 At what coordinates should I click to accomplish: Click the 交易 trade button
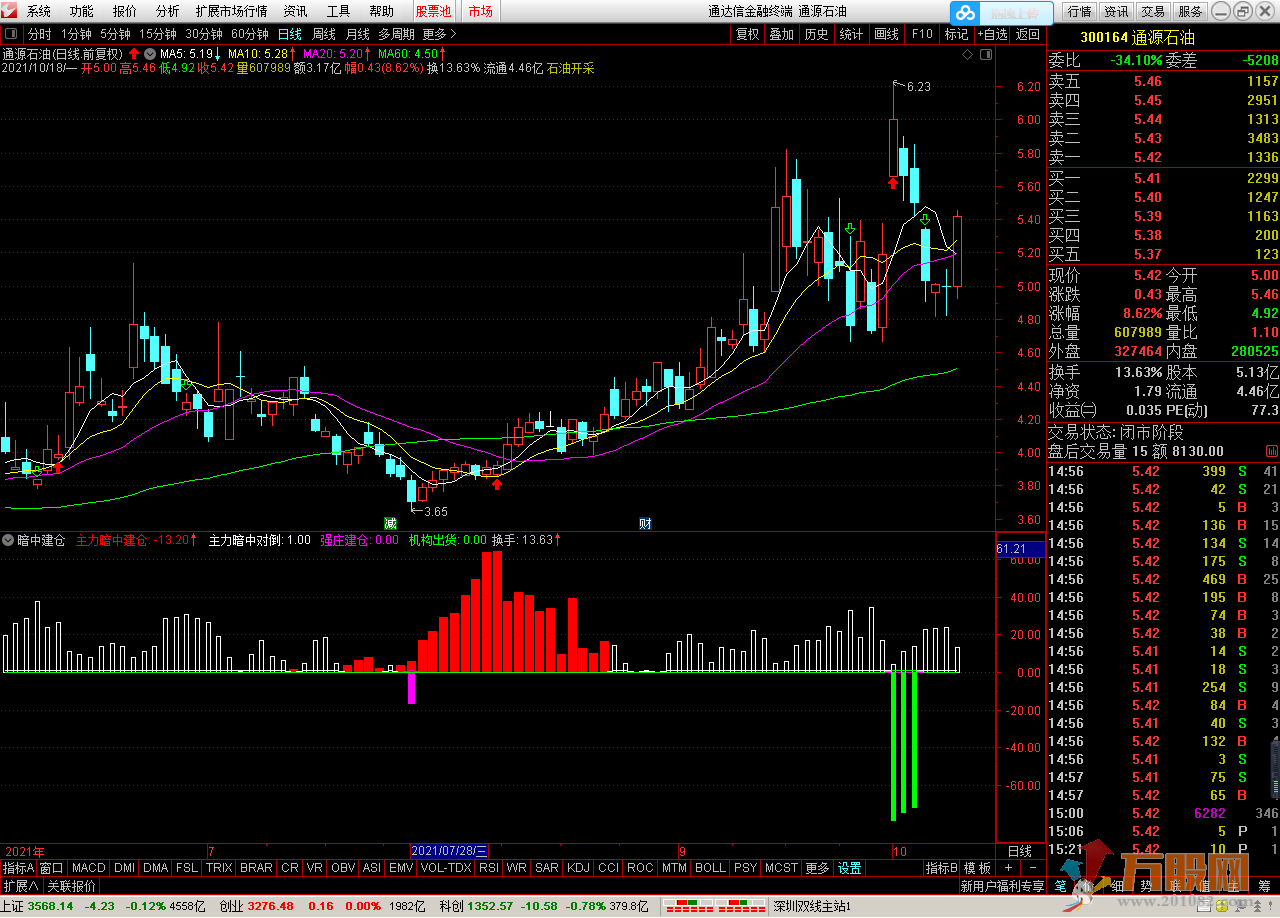click(x=1153, y=11)
